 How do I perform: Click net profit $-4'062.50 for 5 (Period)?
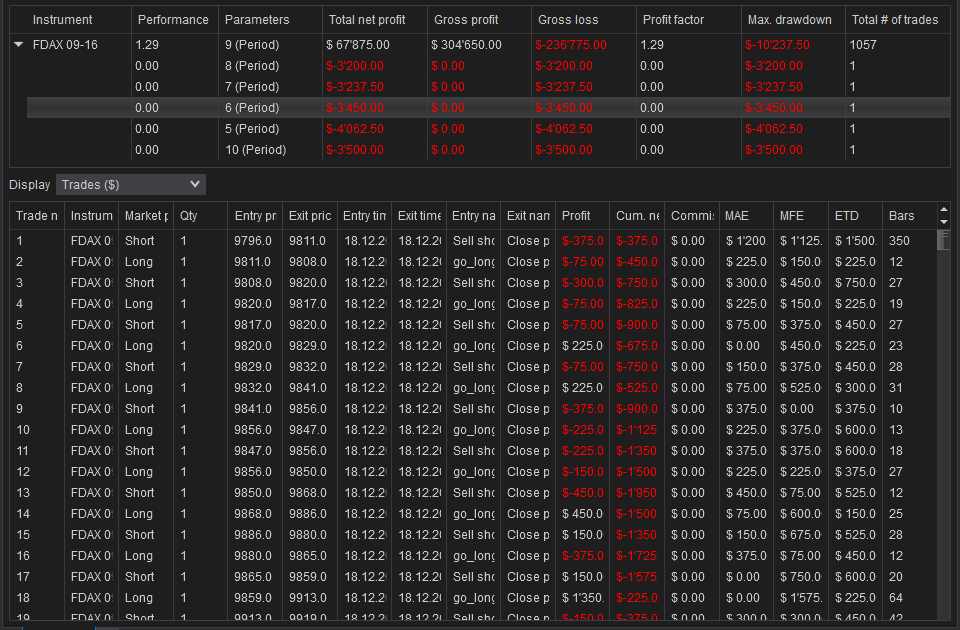354,129
